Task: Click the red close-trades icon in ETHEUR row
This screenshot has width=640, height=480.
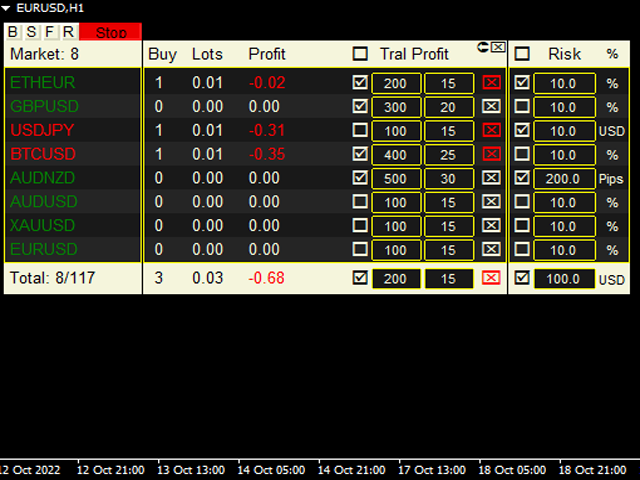Action: [491, 83]
